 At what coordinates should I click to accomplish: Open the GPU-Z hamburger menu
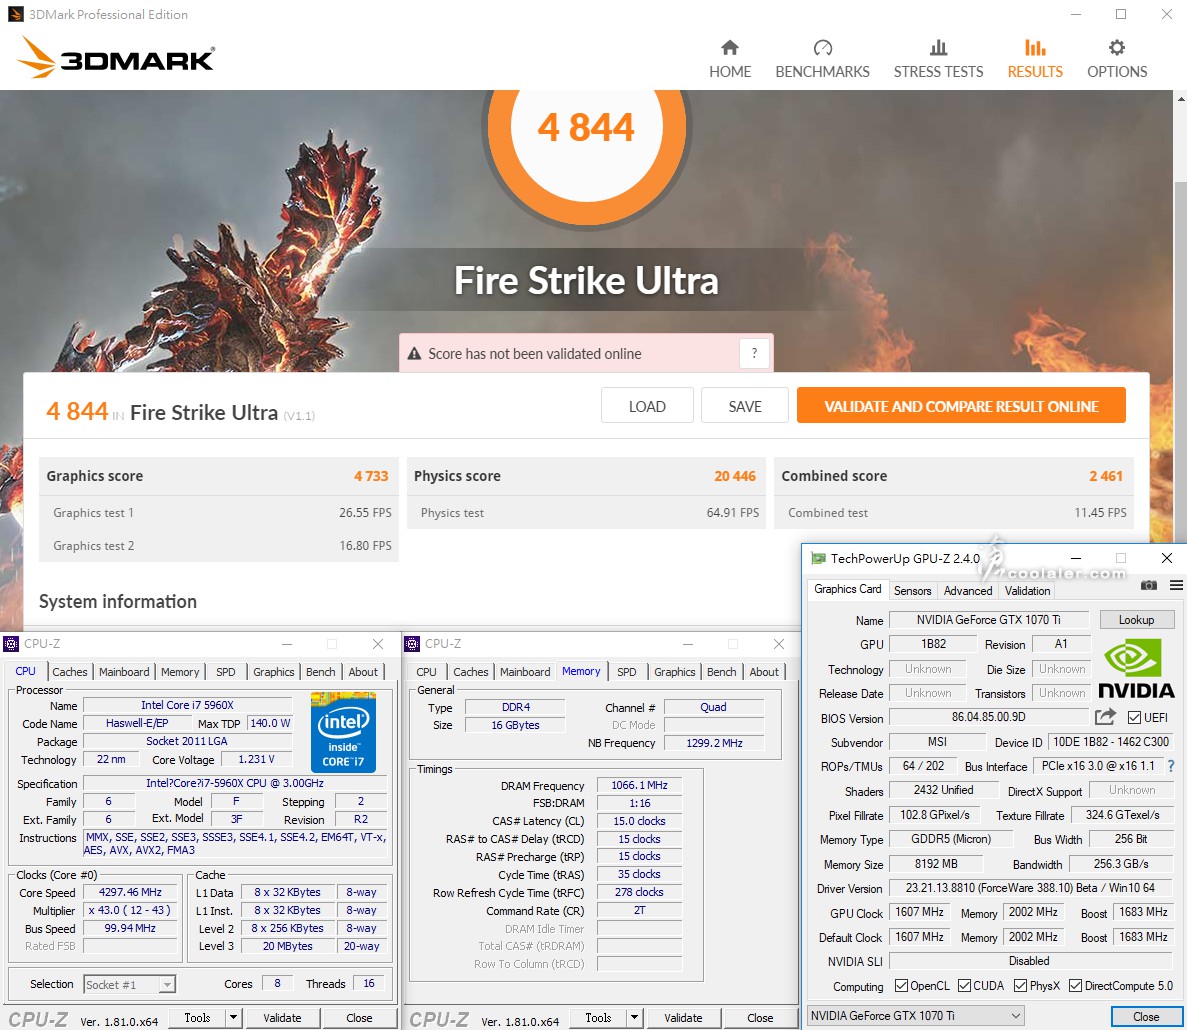(x=1176, y=585)
